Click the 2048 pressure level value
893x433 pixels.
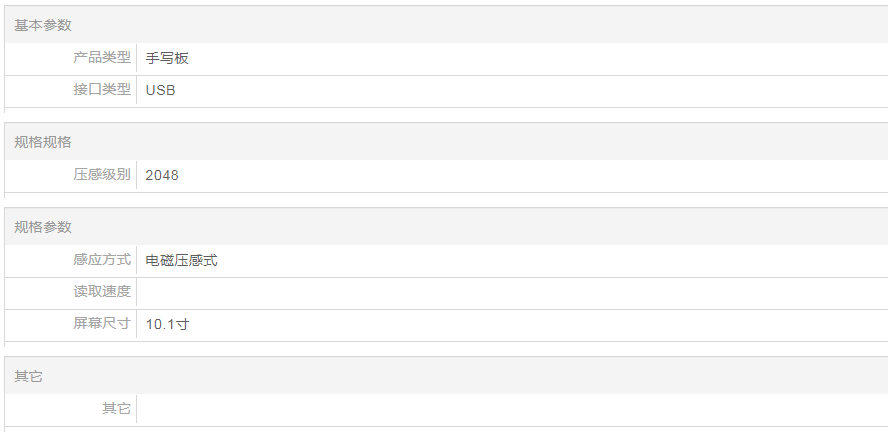tap(162, 175)
